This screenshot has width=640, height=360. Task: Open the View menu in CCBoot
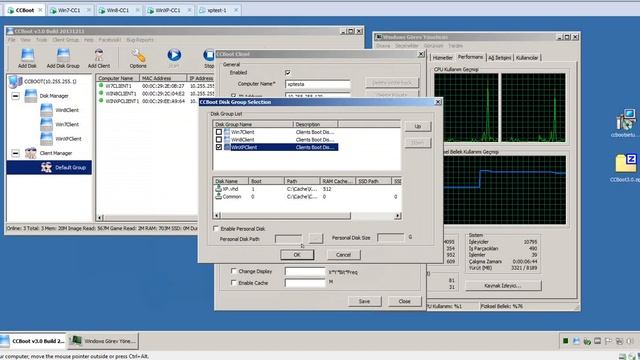[x=25, y=40]
